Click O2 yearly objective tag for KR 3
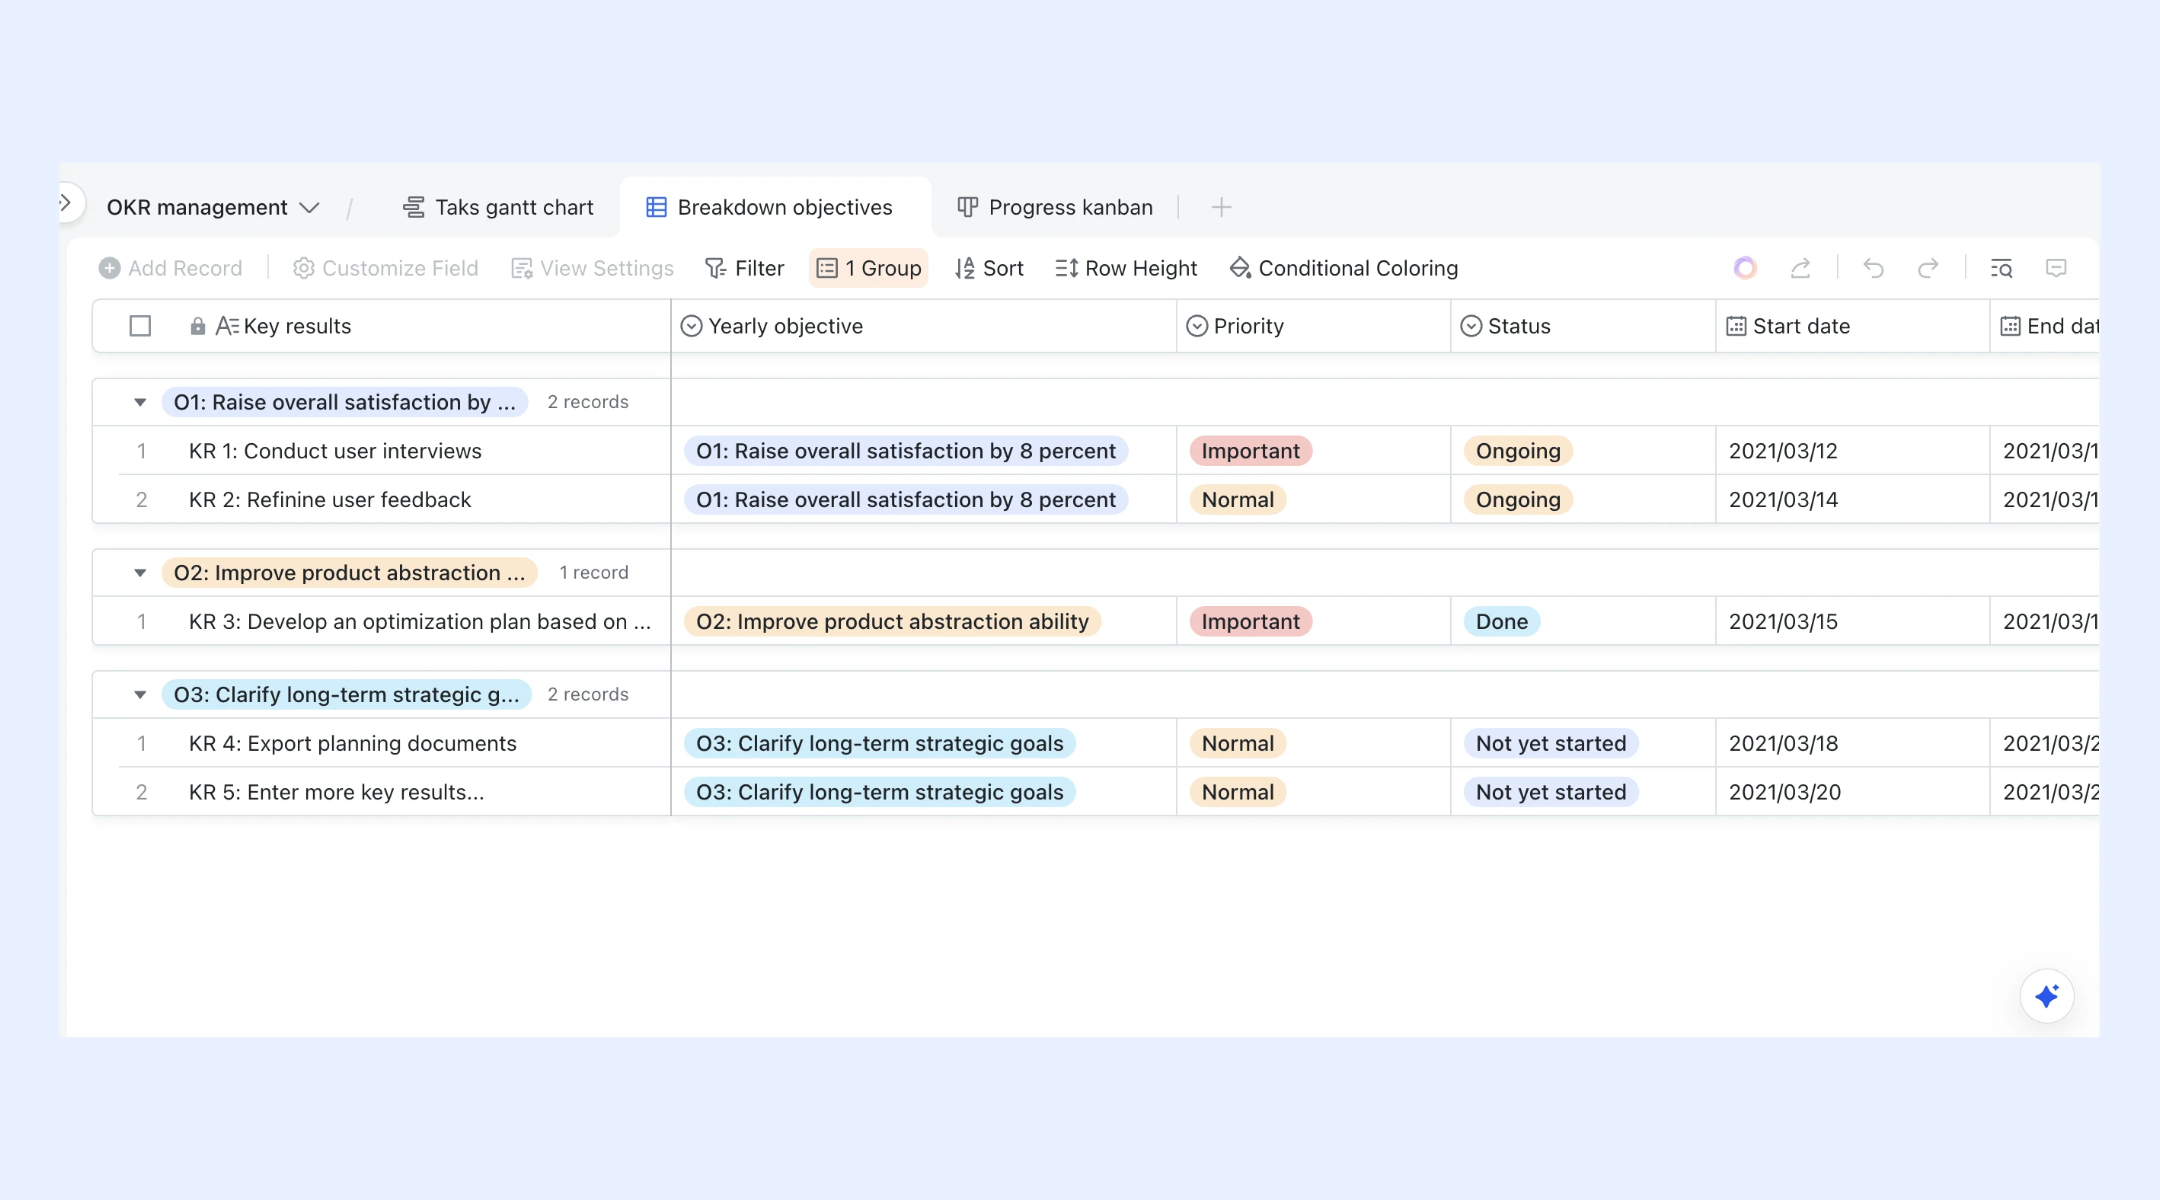 [892, 622]
